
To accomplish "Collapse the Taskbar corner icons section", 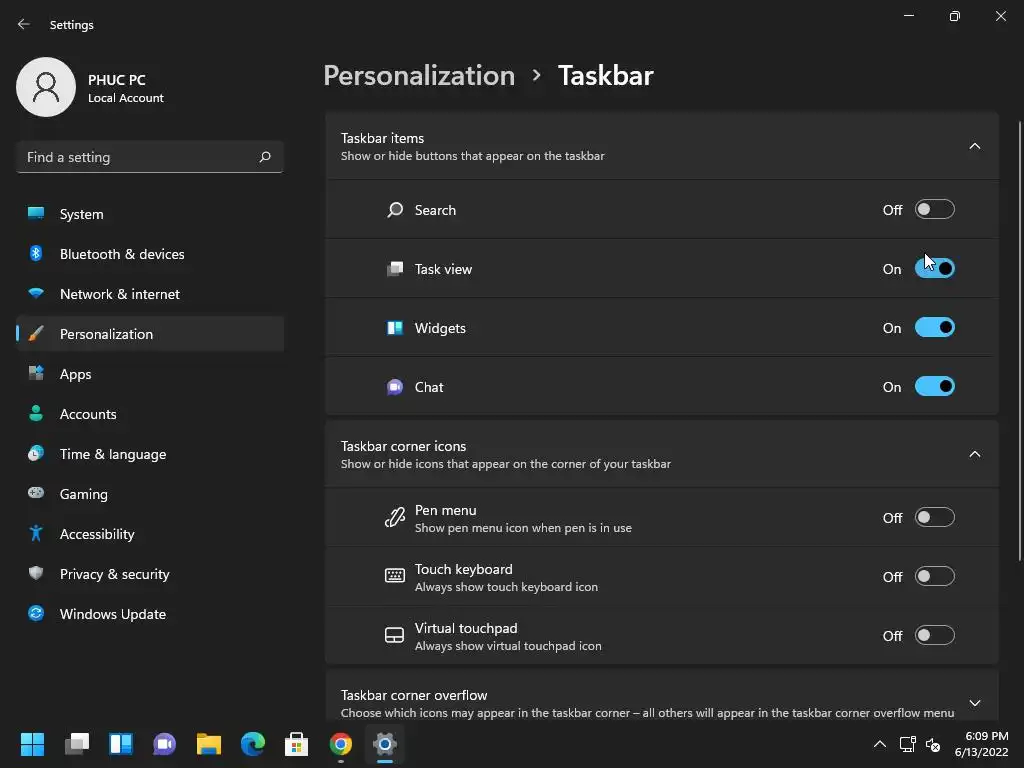I will point(975,454).
